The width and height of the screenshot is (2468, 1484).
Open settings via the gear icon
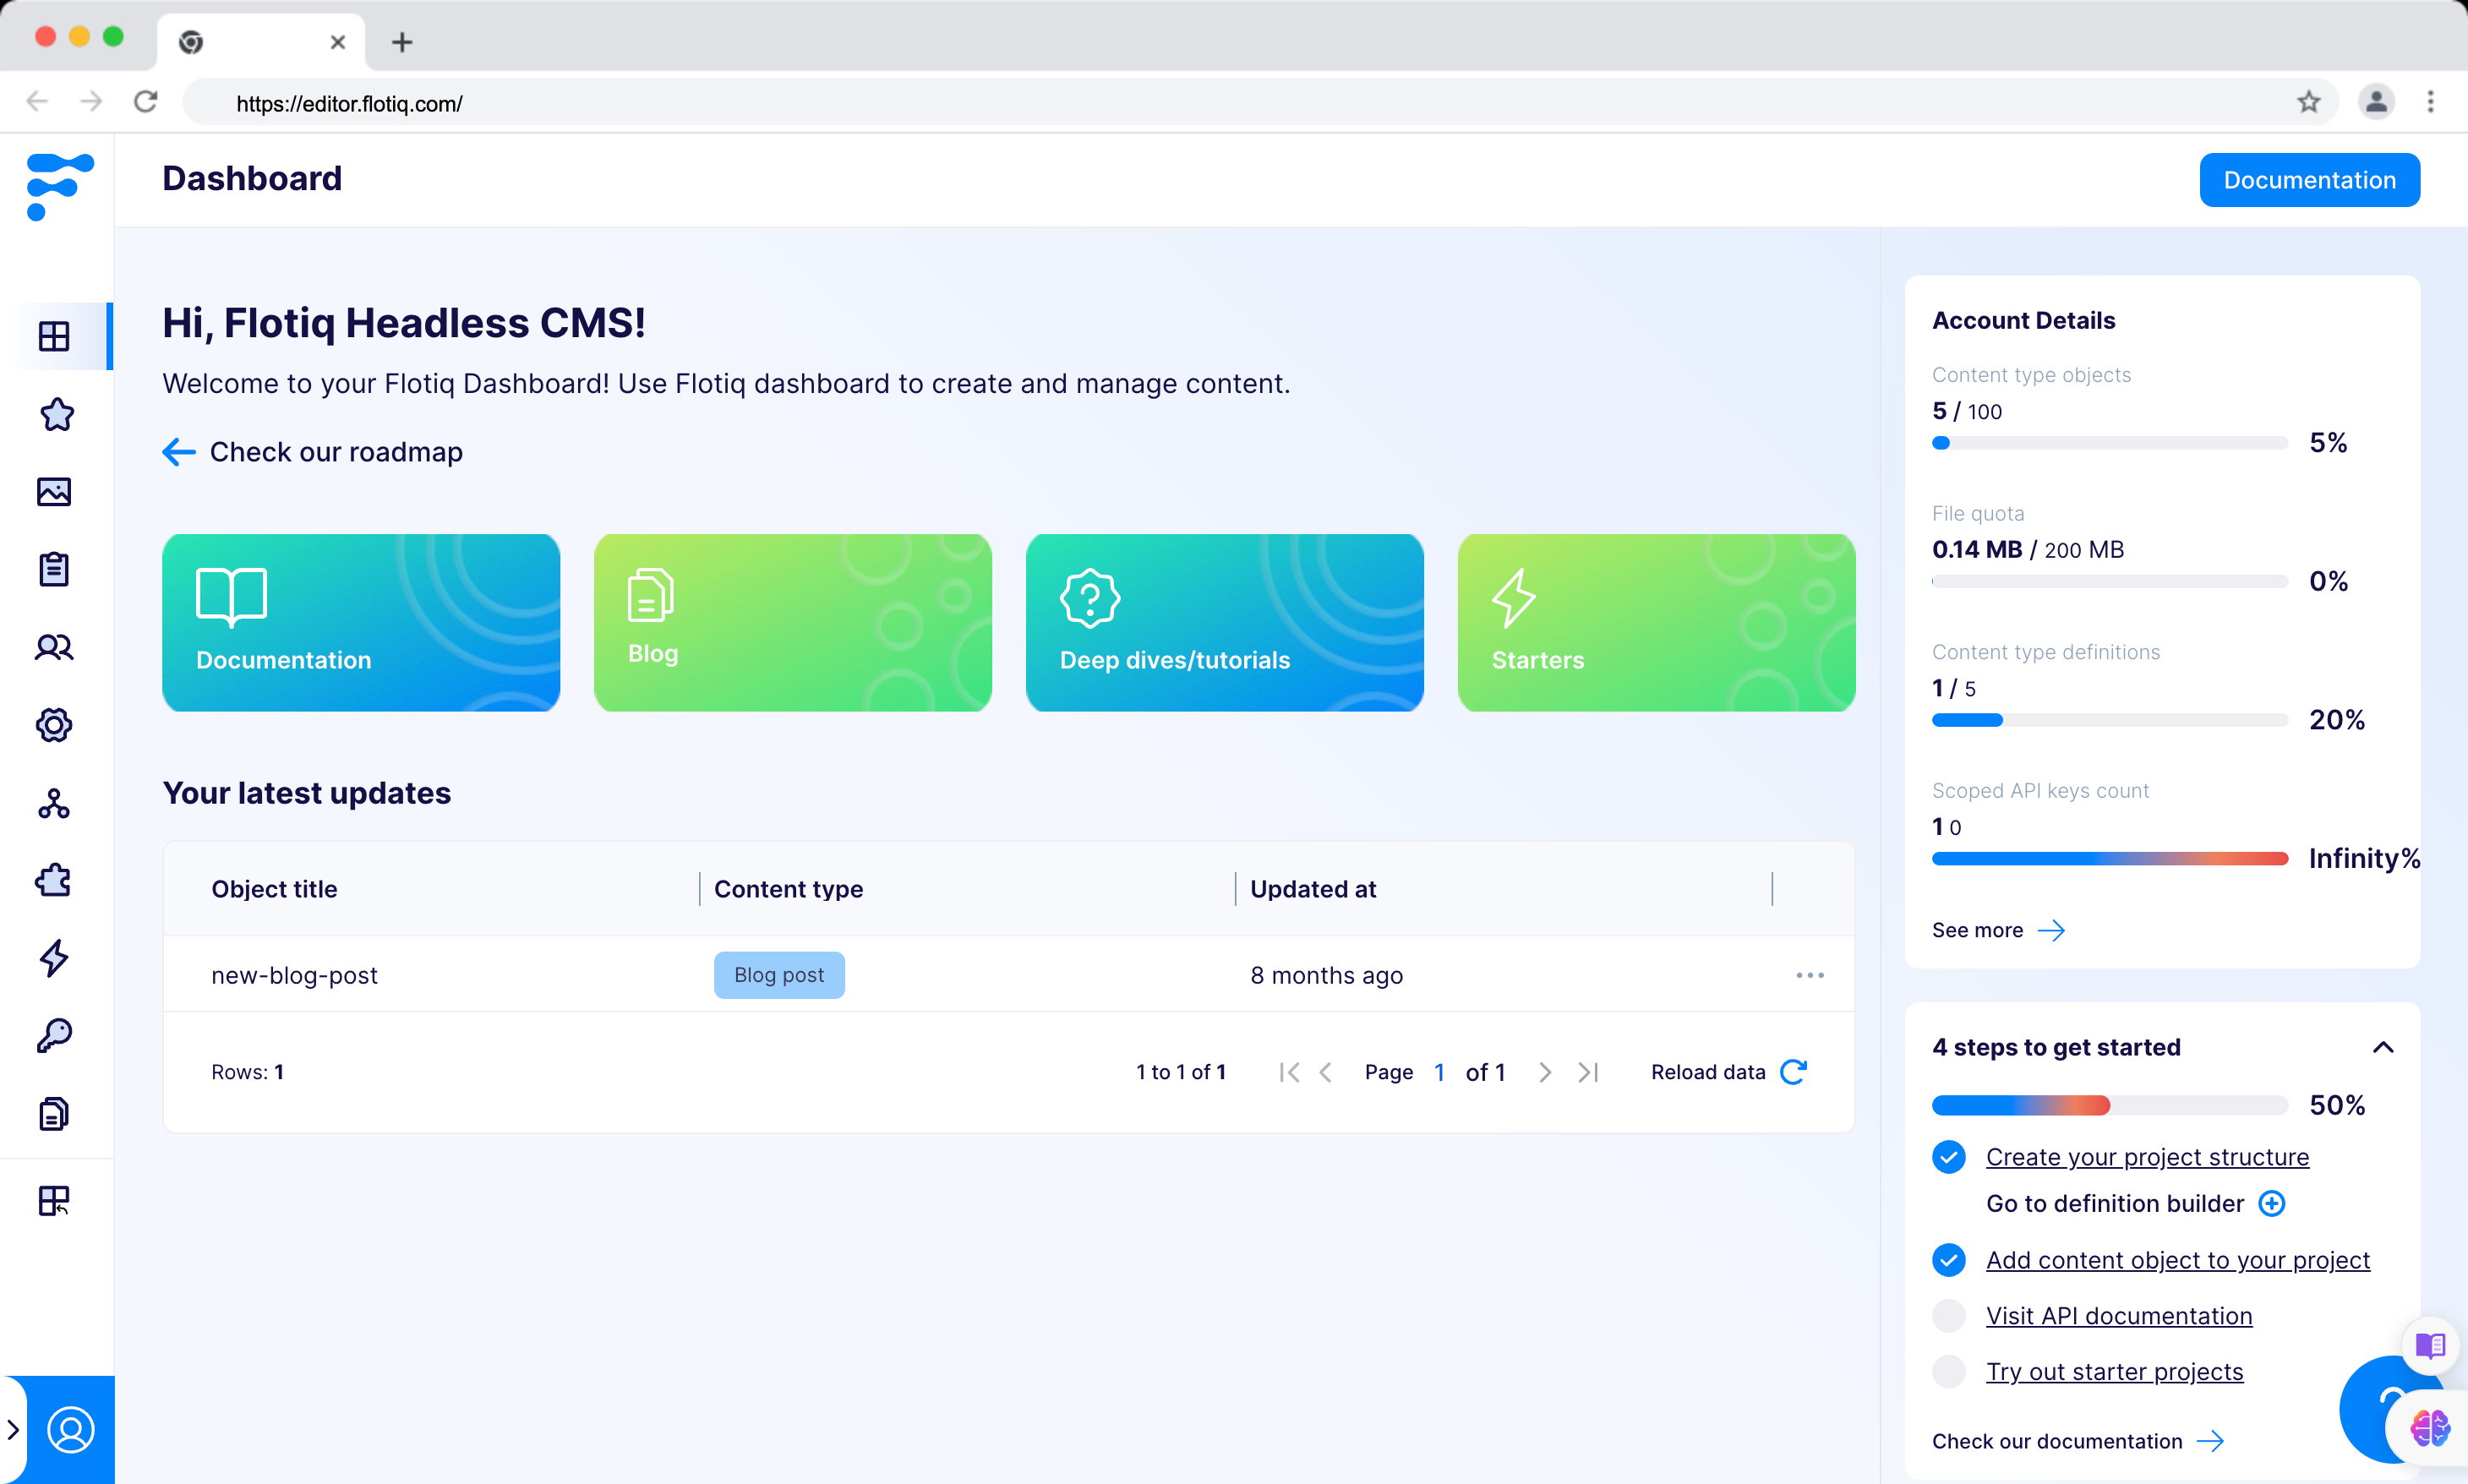(55, 726)
